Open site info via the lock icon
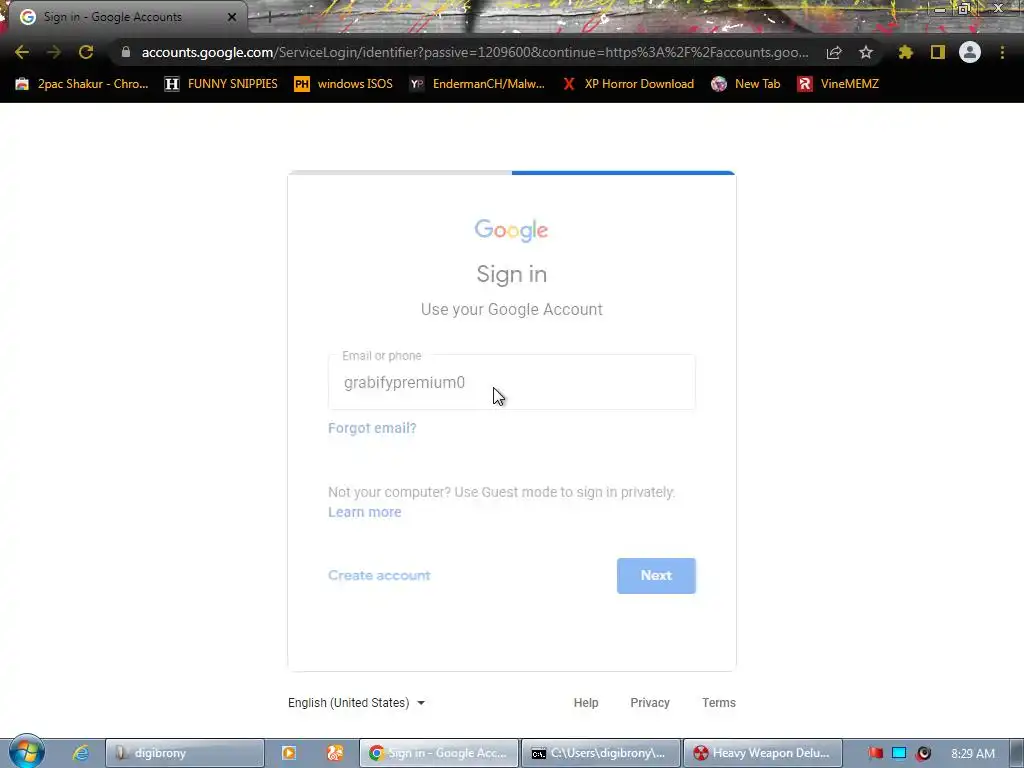 [125, 52]
